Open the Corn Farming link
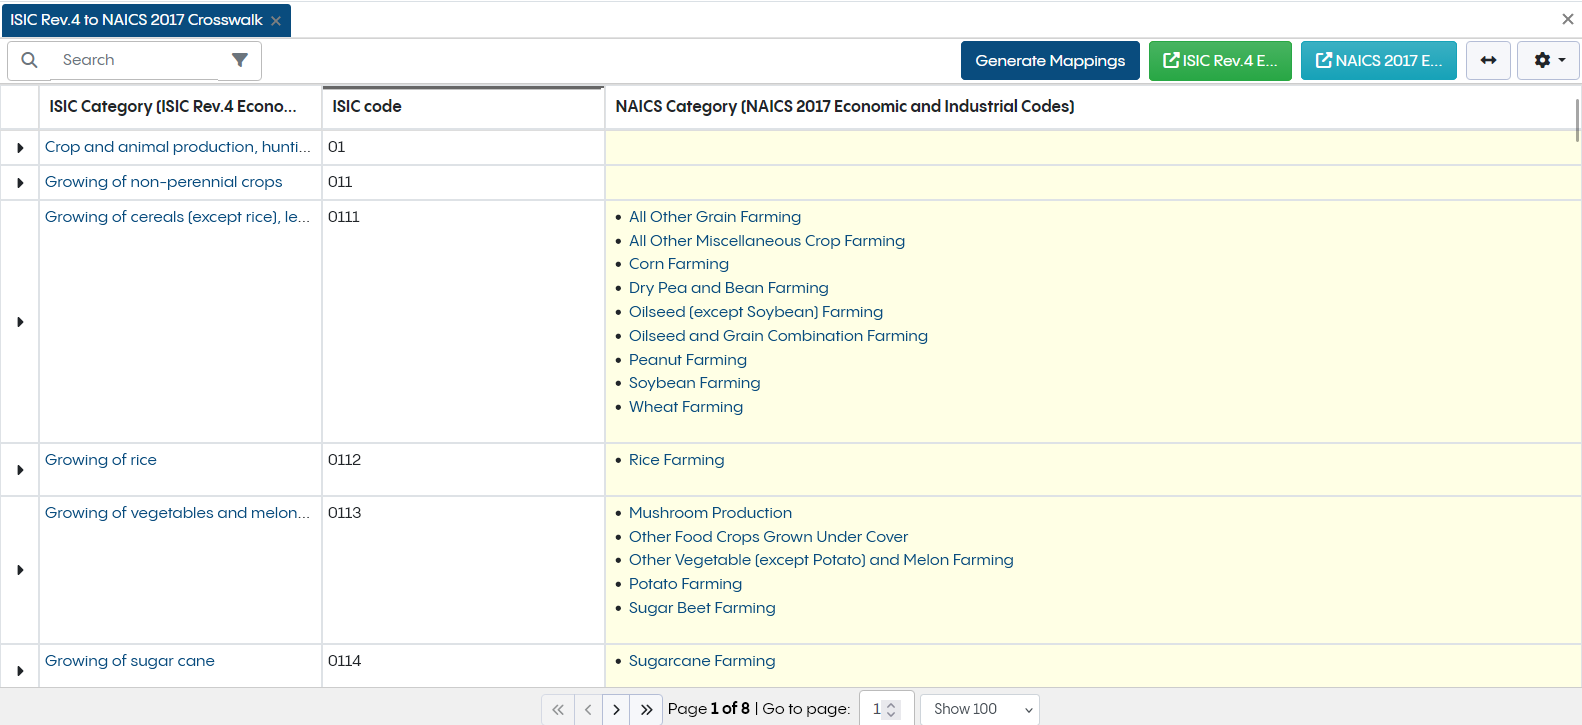This screenshot has height=725, width=1582. click(679, 264)
